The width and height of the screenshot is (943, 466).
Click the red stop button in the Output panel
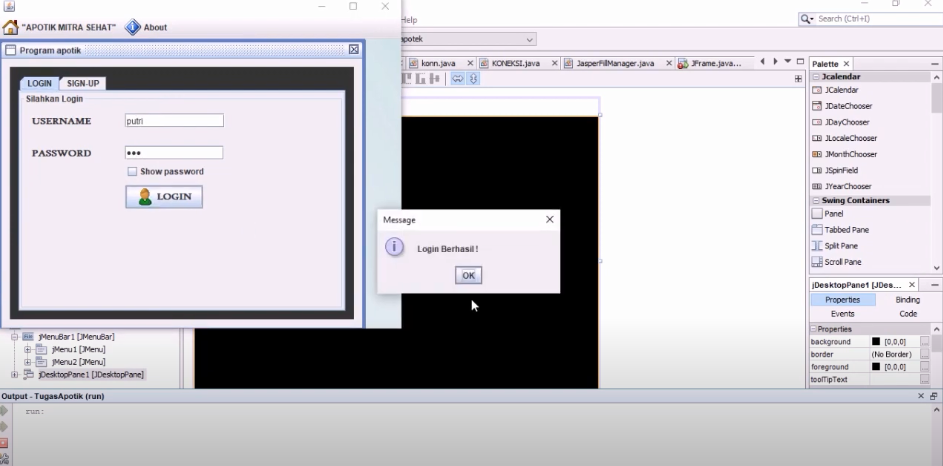click(4, 443)
